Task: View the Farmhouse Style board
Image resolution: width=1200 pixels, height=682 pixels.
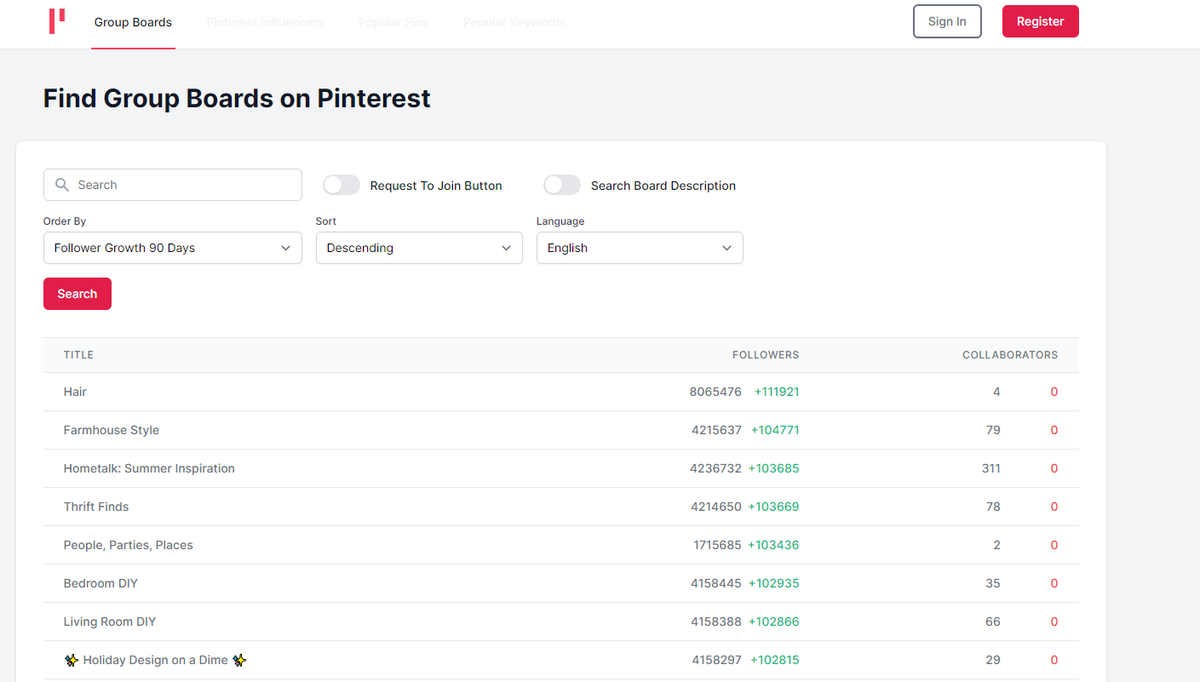Action: pos(111,429)
